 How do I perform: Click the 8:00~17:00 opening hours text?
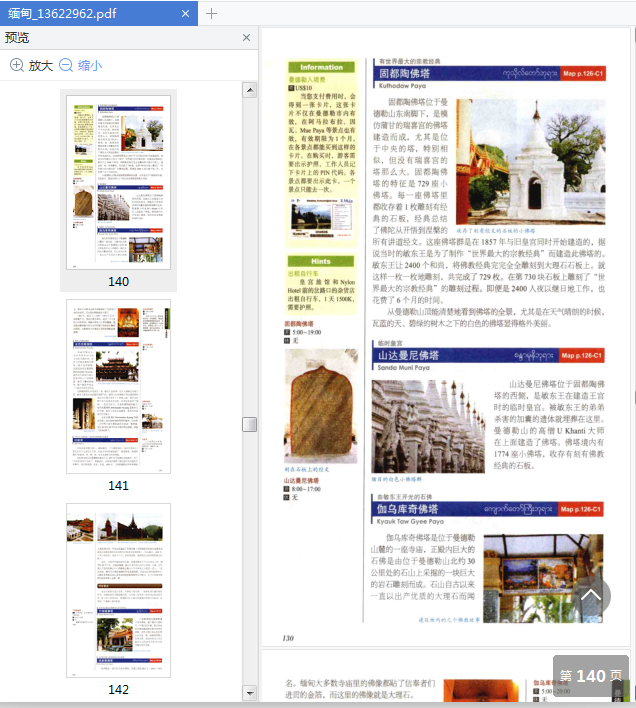click(x=306, y=489)
